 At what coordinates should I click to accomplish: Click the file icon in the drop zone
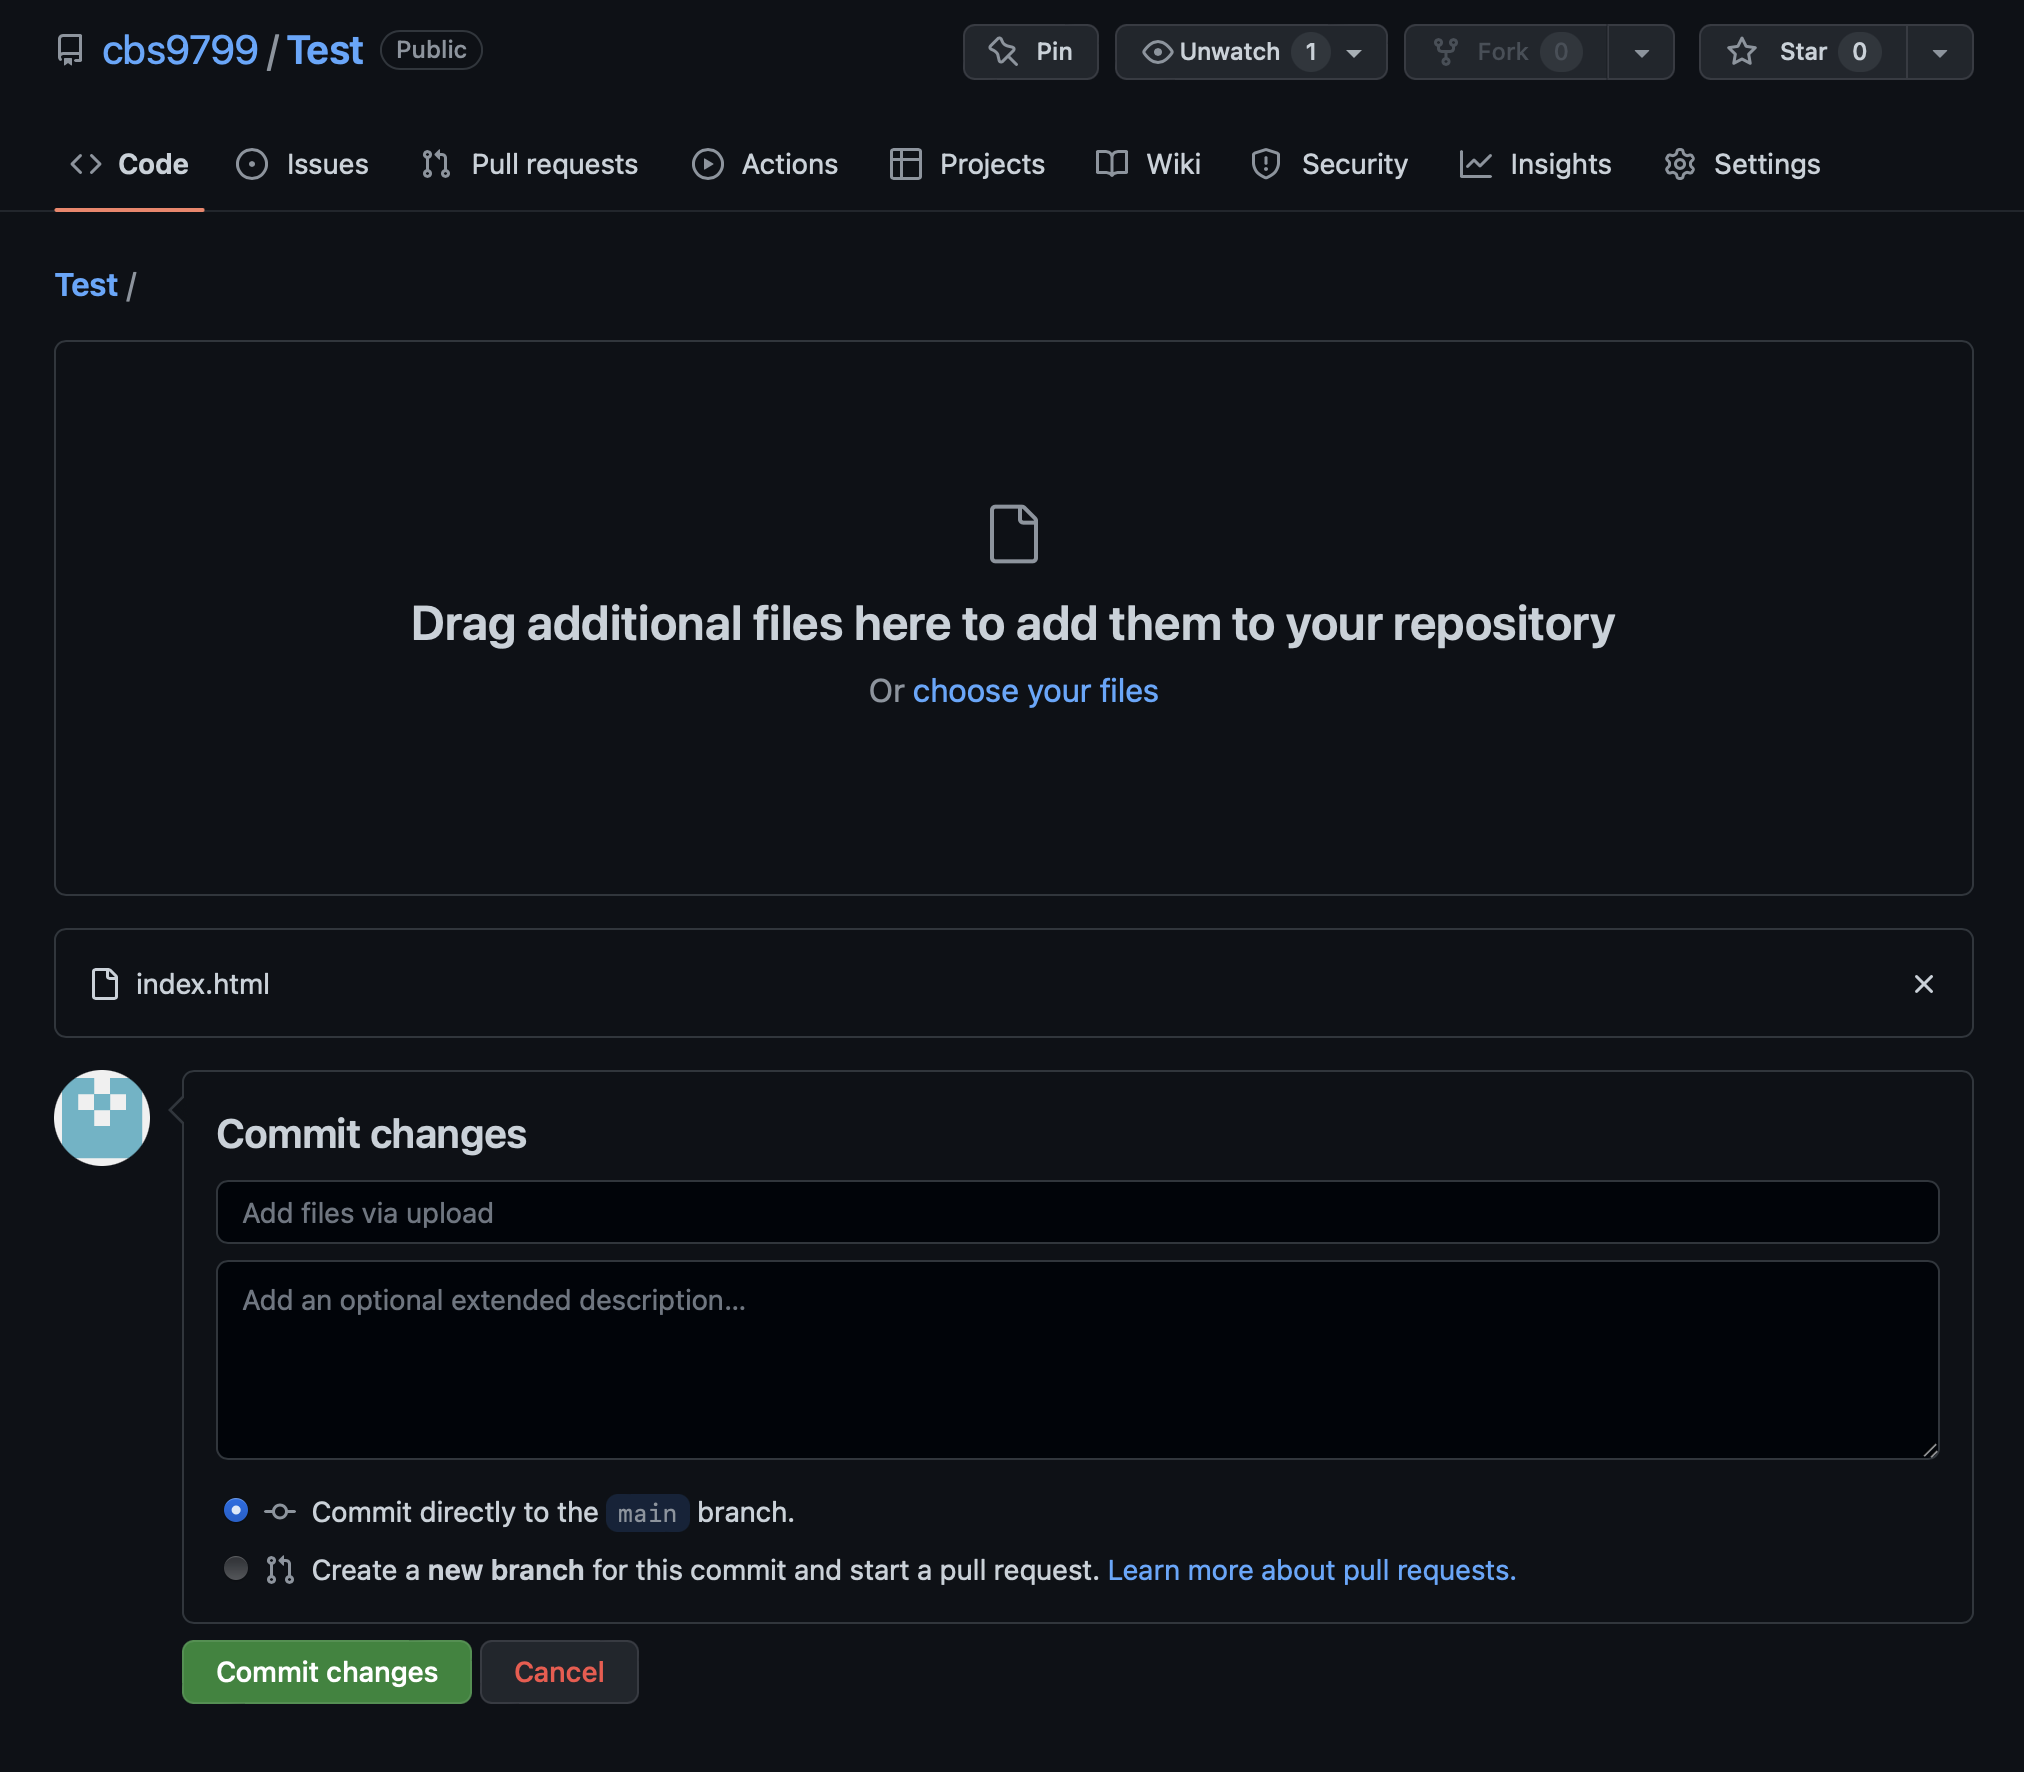coord(1013,534)
